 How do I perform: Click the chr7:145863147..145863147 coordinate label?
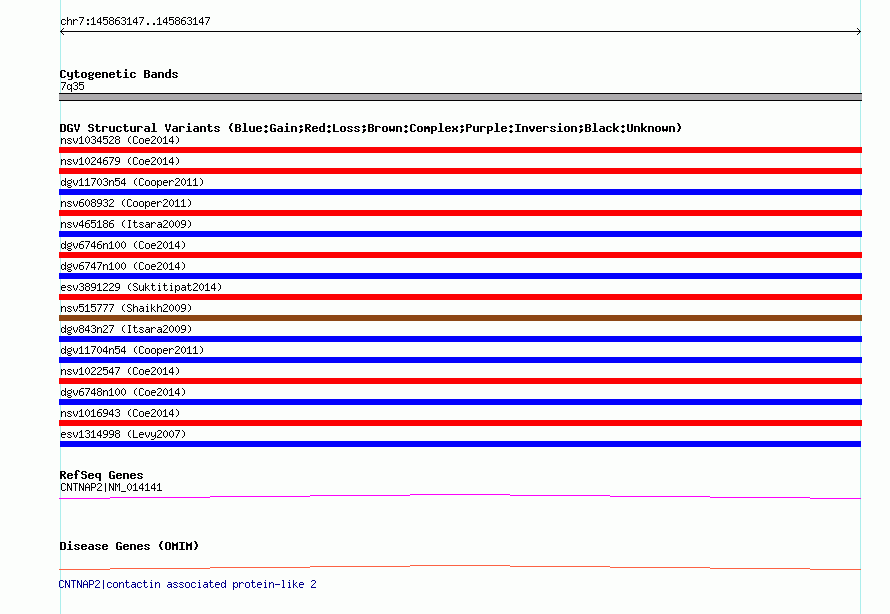(x=135, y=21)
